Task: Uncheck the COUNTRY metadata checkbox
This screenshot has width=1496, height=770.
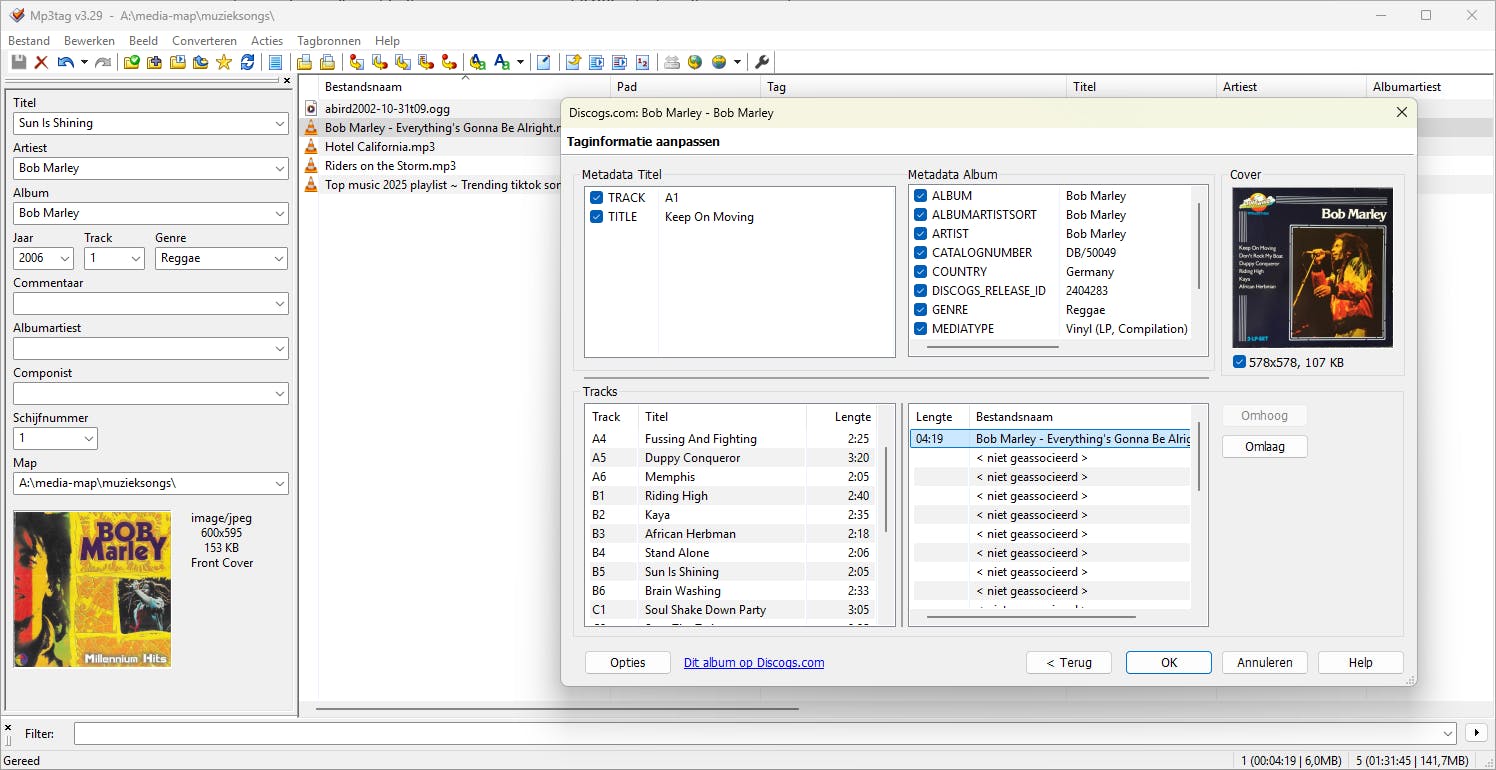Action: click(x=920, y=272)
